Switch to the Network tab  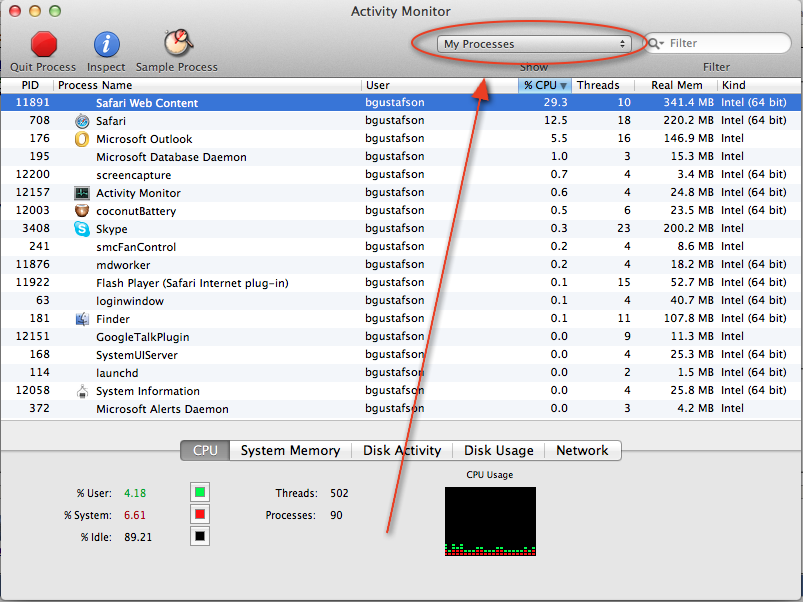582,450
